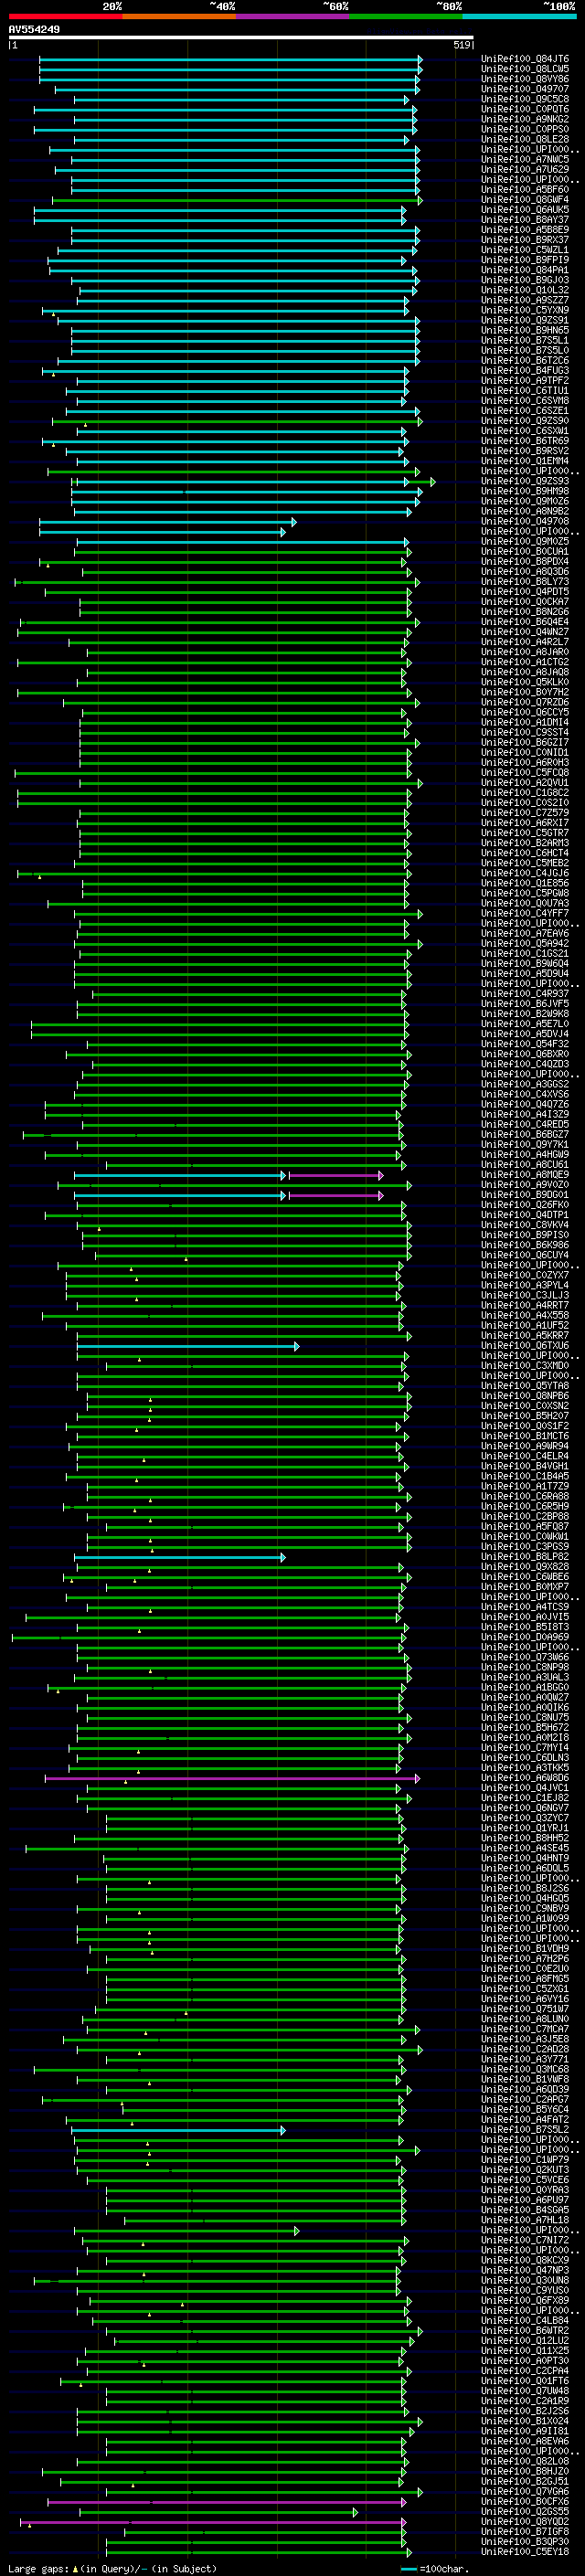Click the red 20% identity color band
The image size is (585, 2576).
[65, 16]
